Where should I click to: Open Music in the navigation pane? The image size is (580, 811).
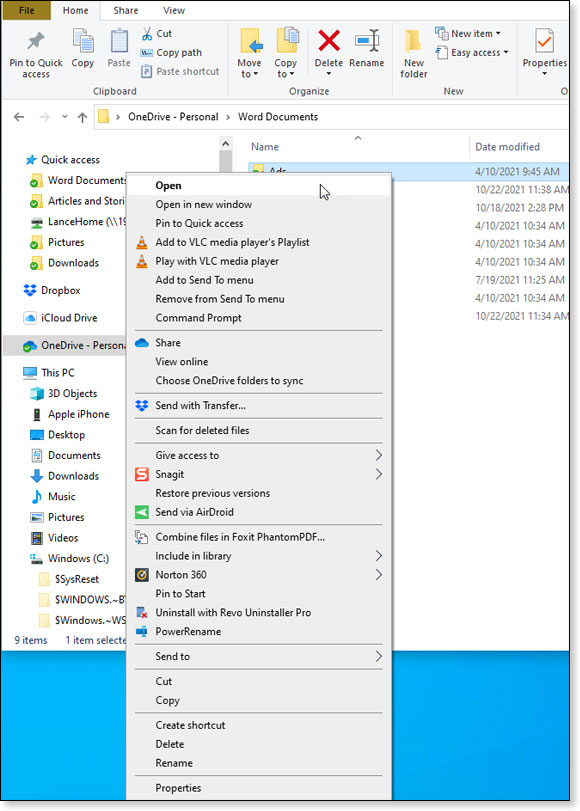click(62, 497)
